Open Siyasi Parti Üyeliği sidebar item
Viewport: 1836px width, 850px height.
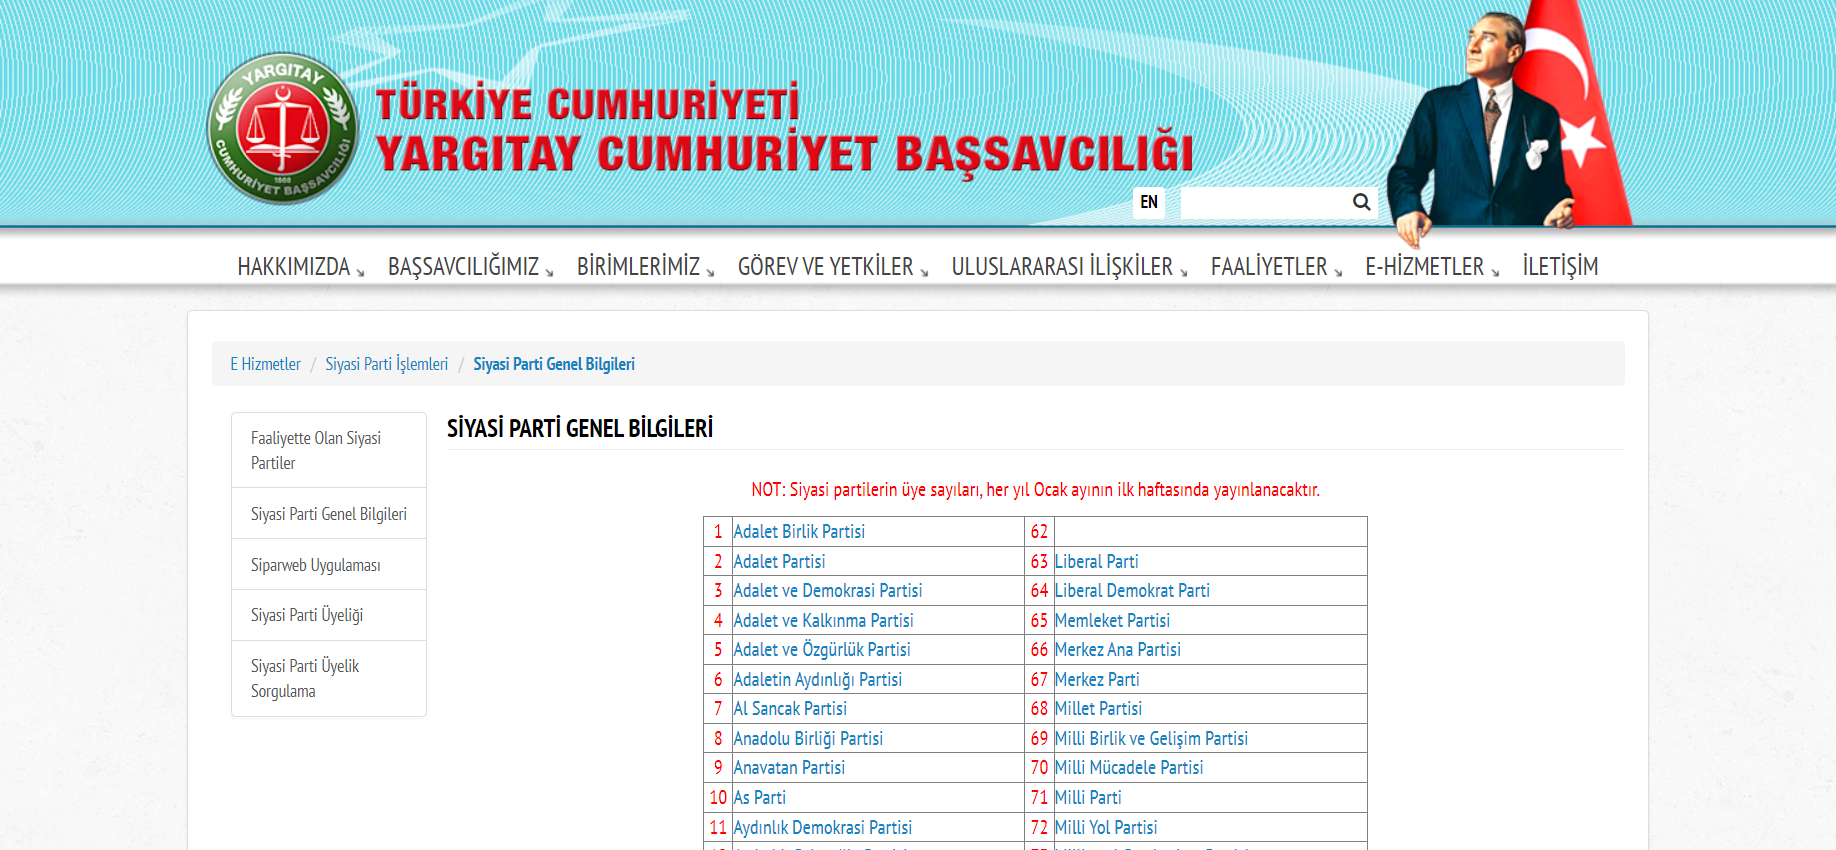tap(329, 615)
